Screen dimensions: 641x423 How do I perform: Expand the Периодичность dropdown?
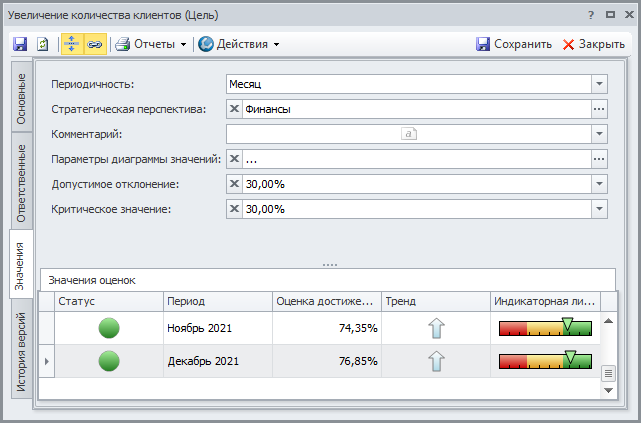(x=599, y=85)
